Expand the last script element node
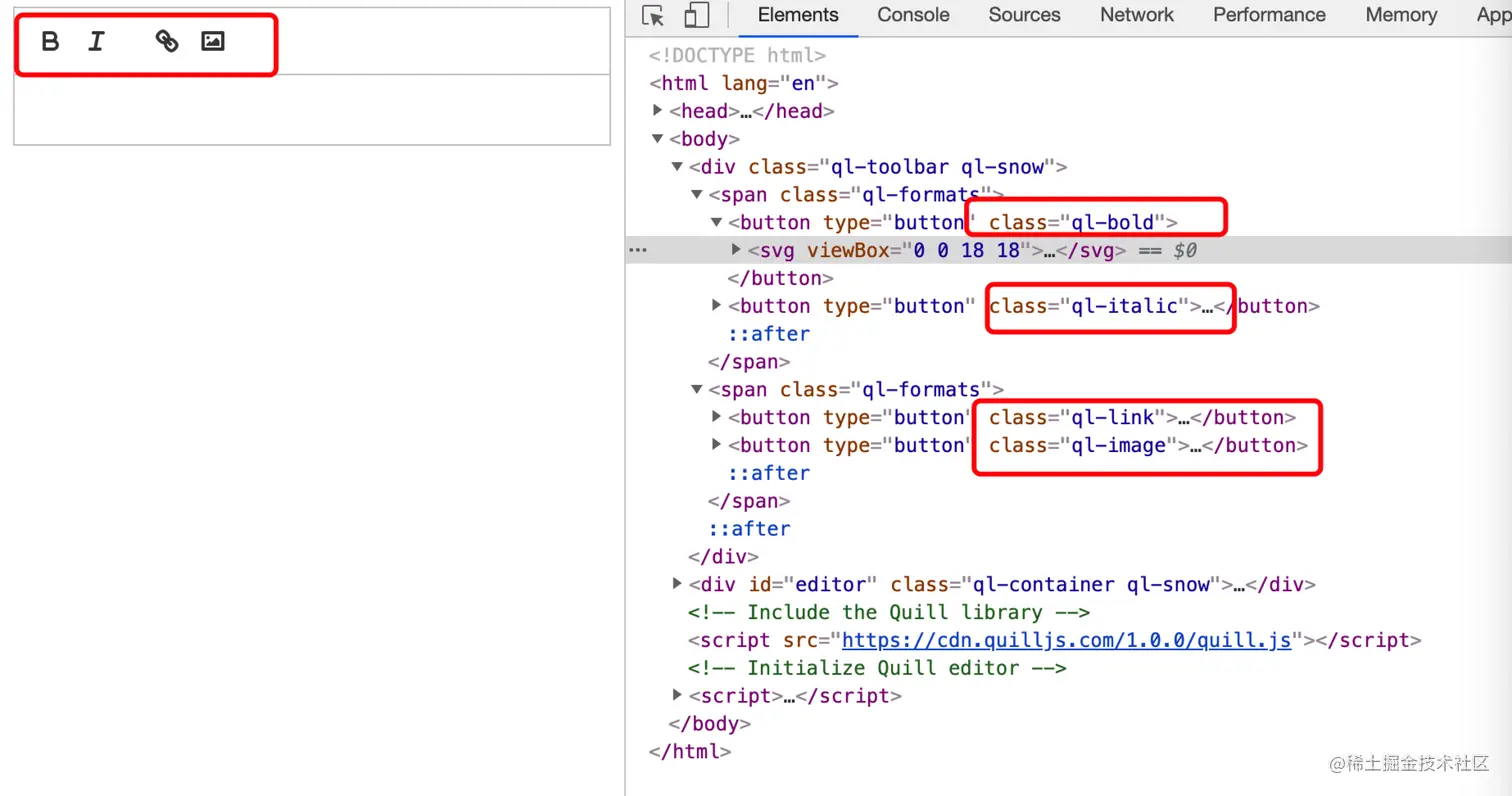Viewport: 1512px width, 796px height. [x=678, y=696]
